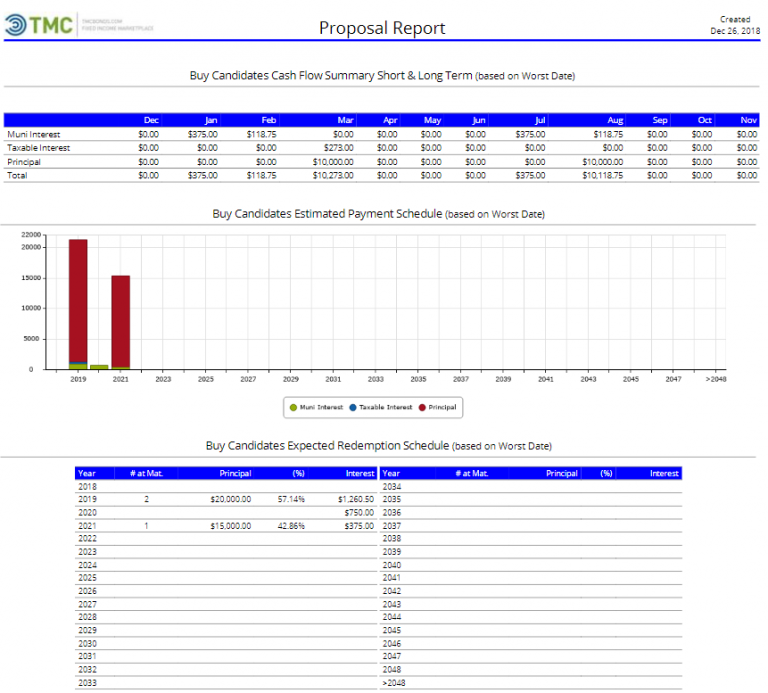Screen dimensions: 768x693
Task: Select the Taxable Interest row label
Action: [x=39, y=148]
